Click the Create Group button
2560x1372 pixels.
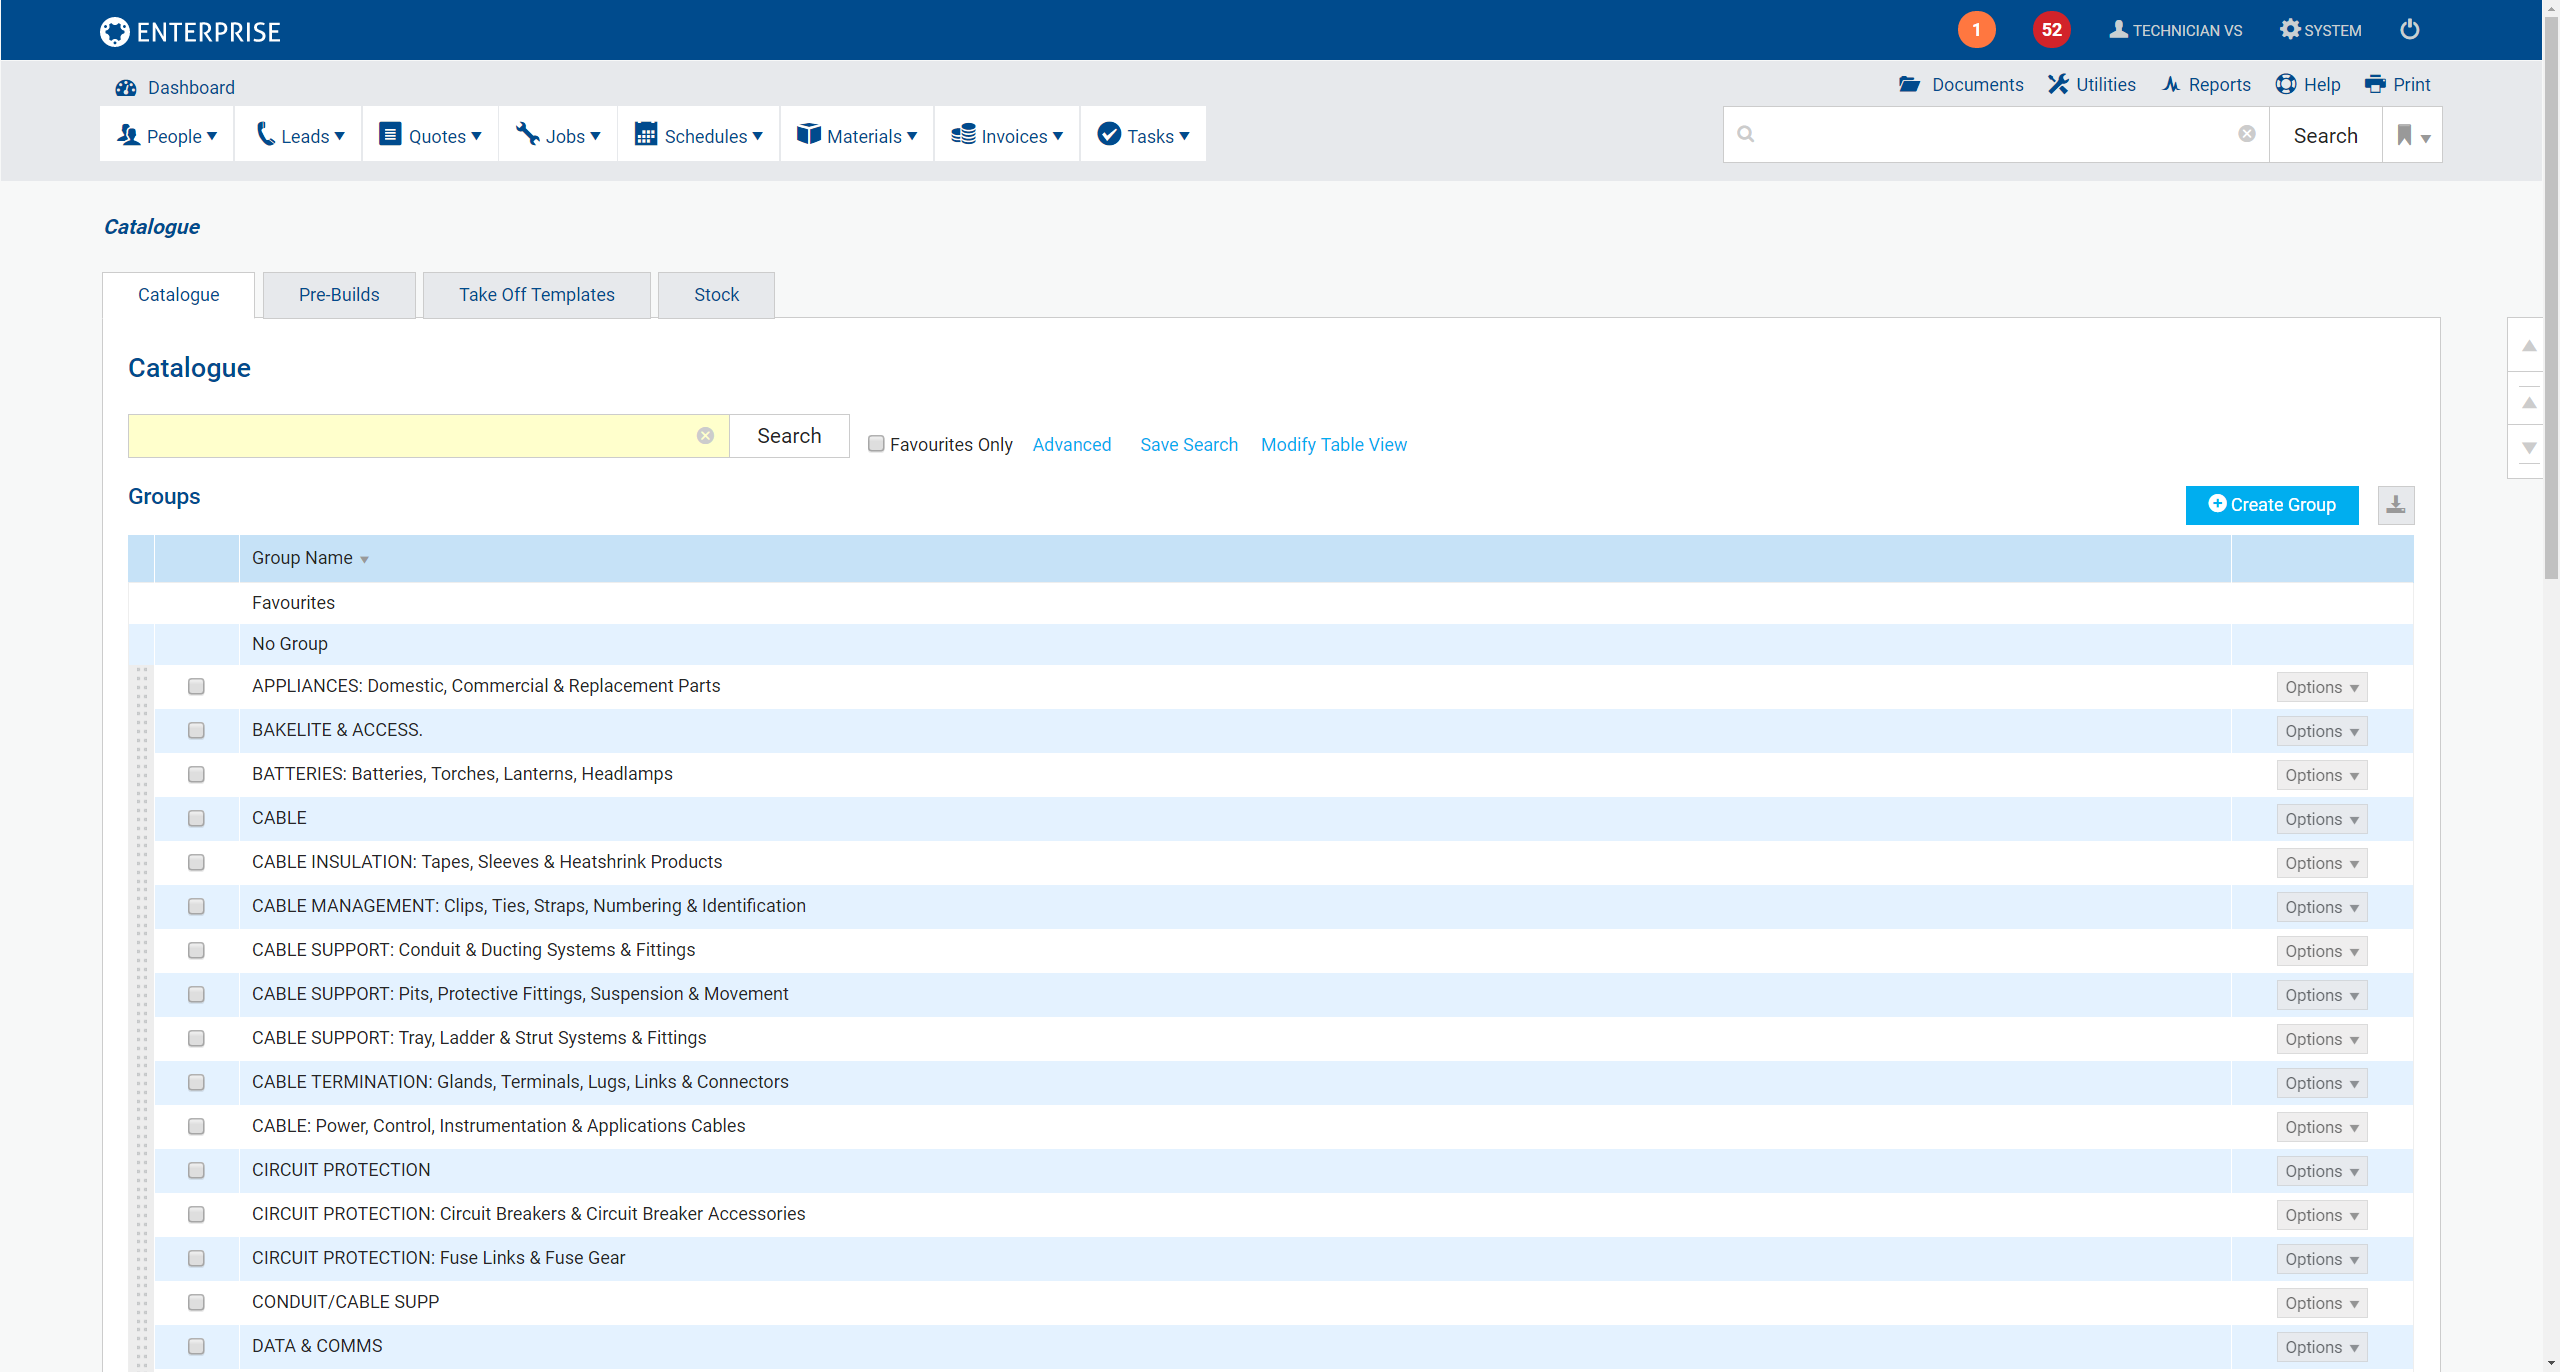(x=2270, y=503)
